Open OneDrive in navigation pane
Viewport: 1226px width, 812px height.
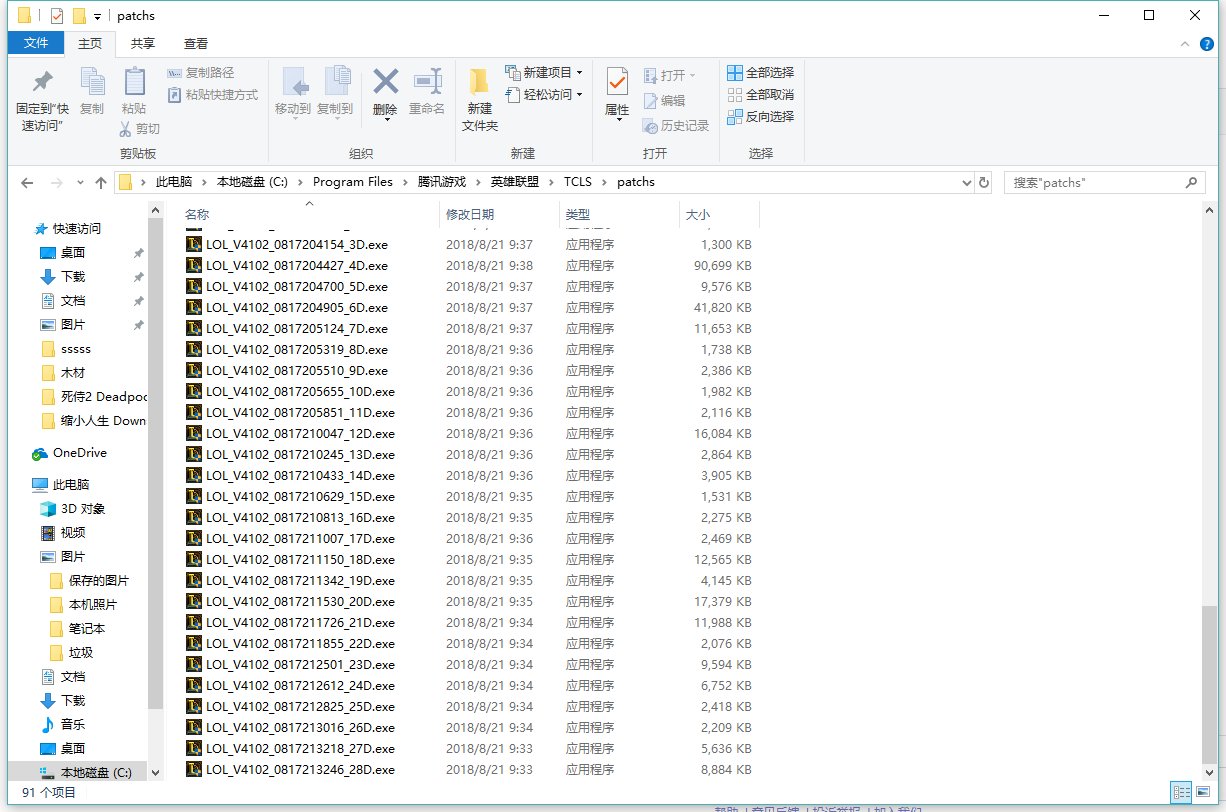(79, 453)
